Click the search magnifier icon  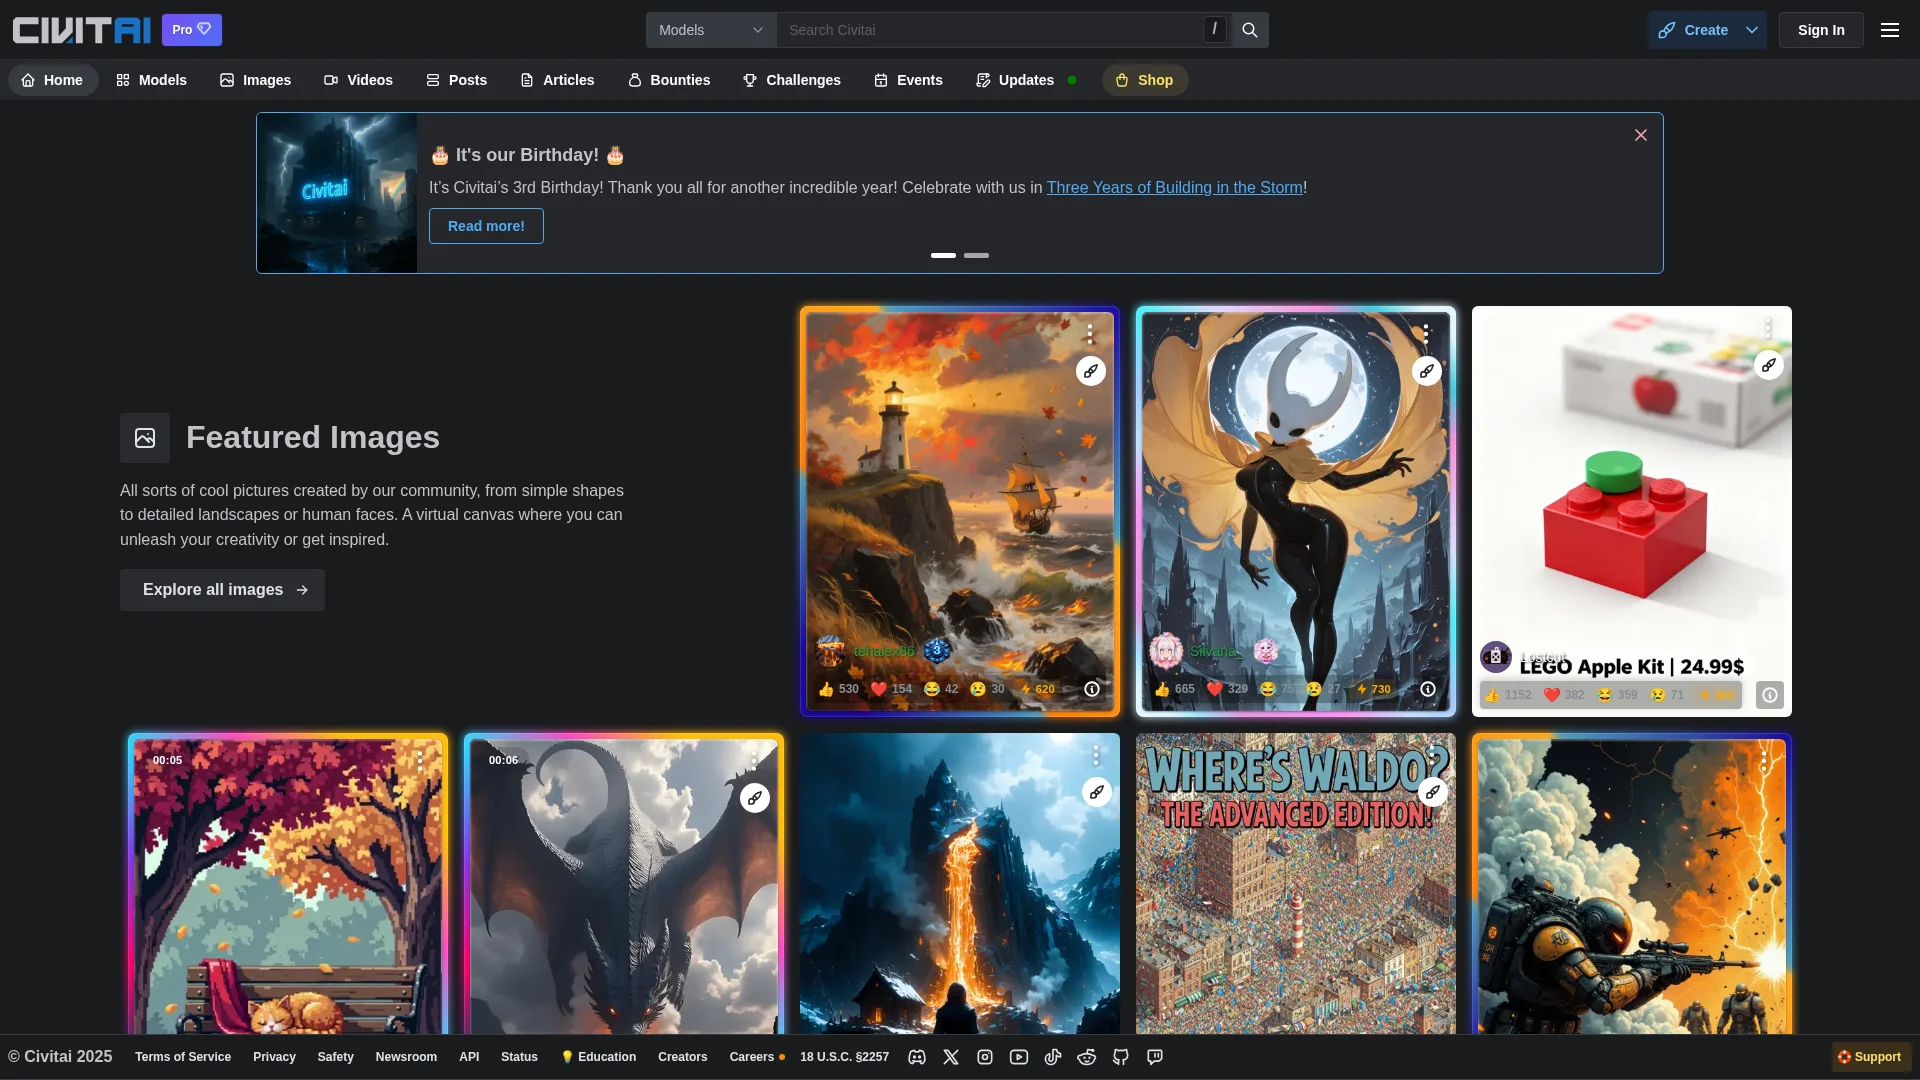tap(1250, 30)
